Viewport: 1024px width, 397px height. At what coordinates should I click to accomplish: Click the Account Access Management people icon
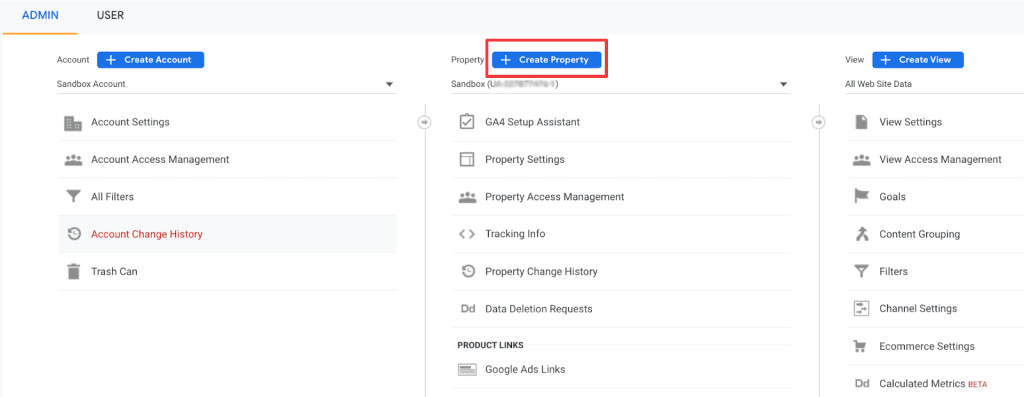73,159
